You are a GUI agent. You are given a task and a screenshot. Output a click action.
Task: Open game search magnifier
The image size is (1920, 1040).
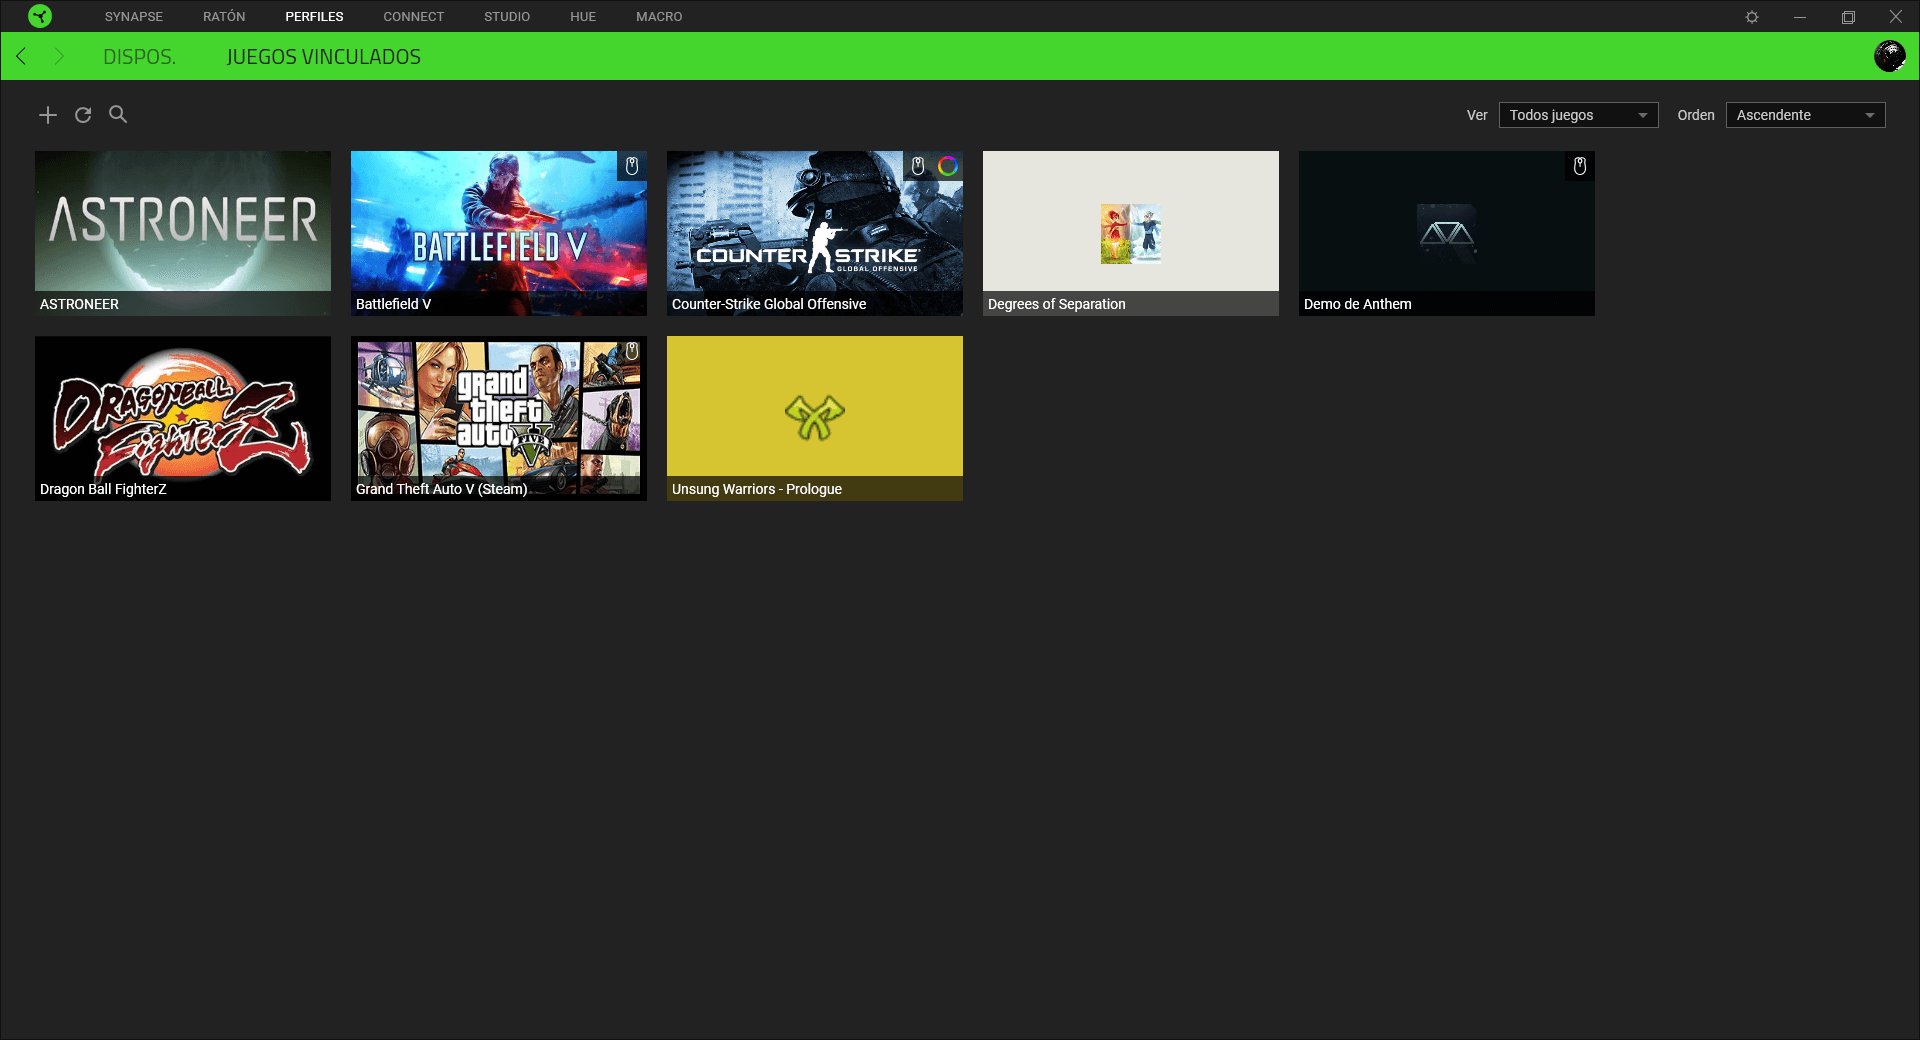(x=118, y=114)
